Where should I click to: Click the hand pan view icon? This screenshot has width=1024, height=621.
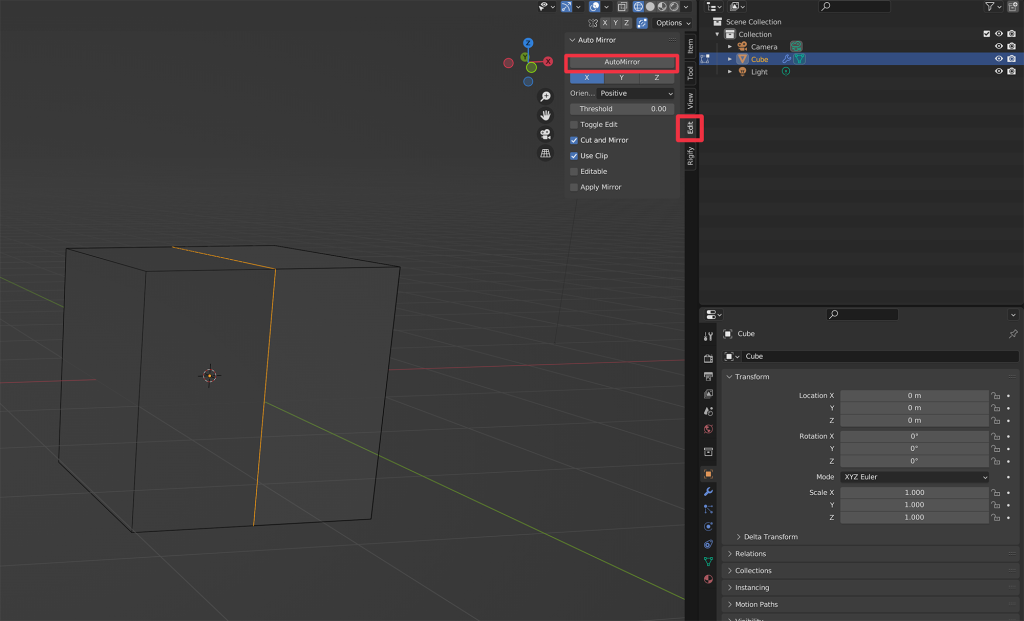[x=545, y=116]
